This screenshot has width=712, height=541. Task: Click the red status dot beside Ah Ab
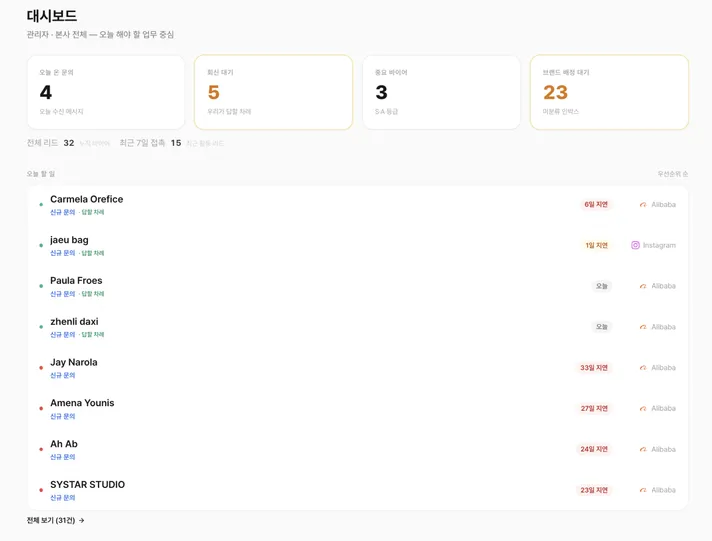point(41,449)
